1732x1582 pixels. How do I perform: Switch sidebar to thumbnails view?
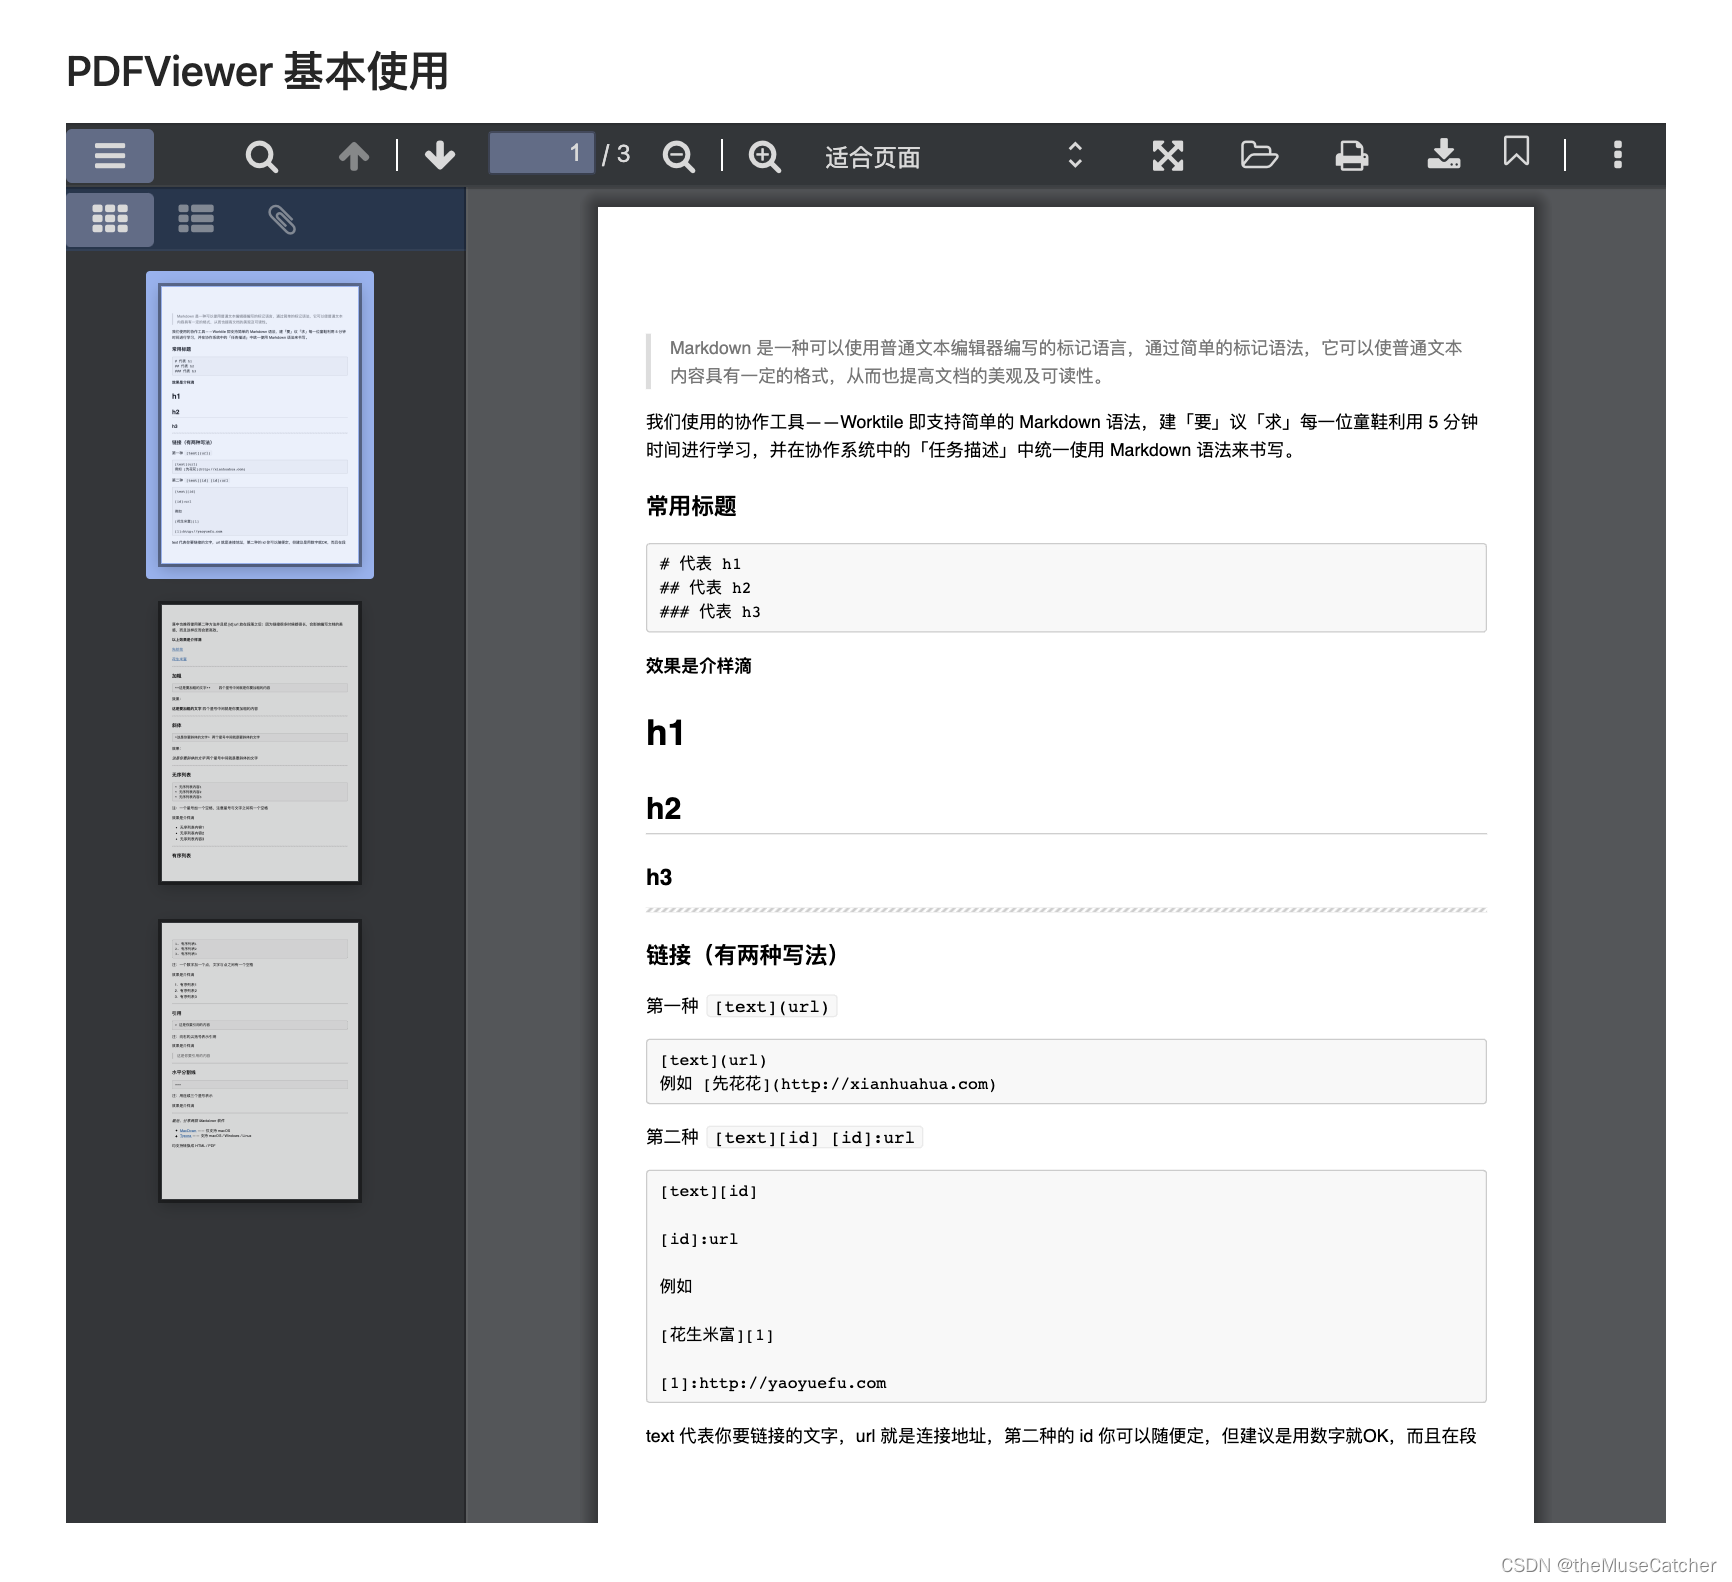point(110,218)
